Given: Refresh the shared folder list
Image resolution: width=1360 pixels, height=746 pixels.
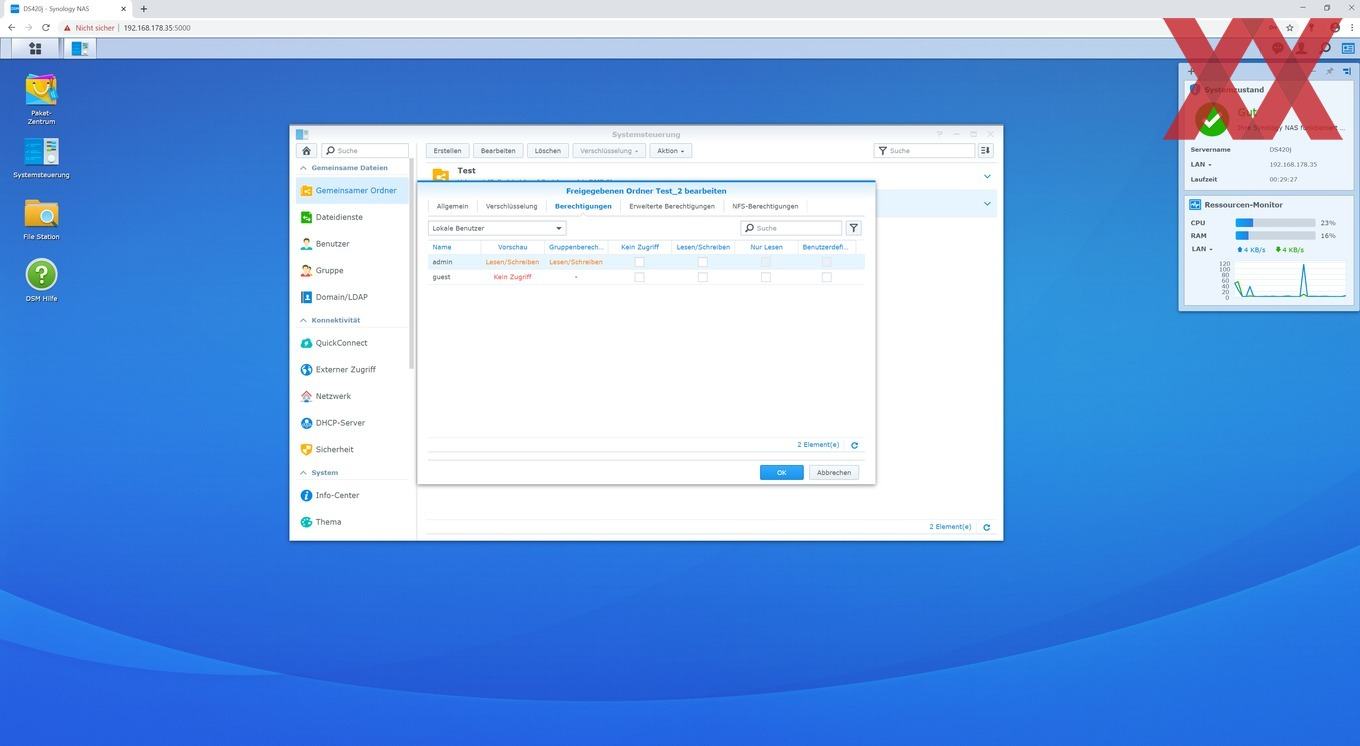Looking at the screenshot, I should tap(986, 527).
